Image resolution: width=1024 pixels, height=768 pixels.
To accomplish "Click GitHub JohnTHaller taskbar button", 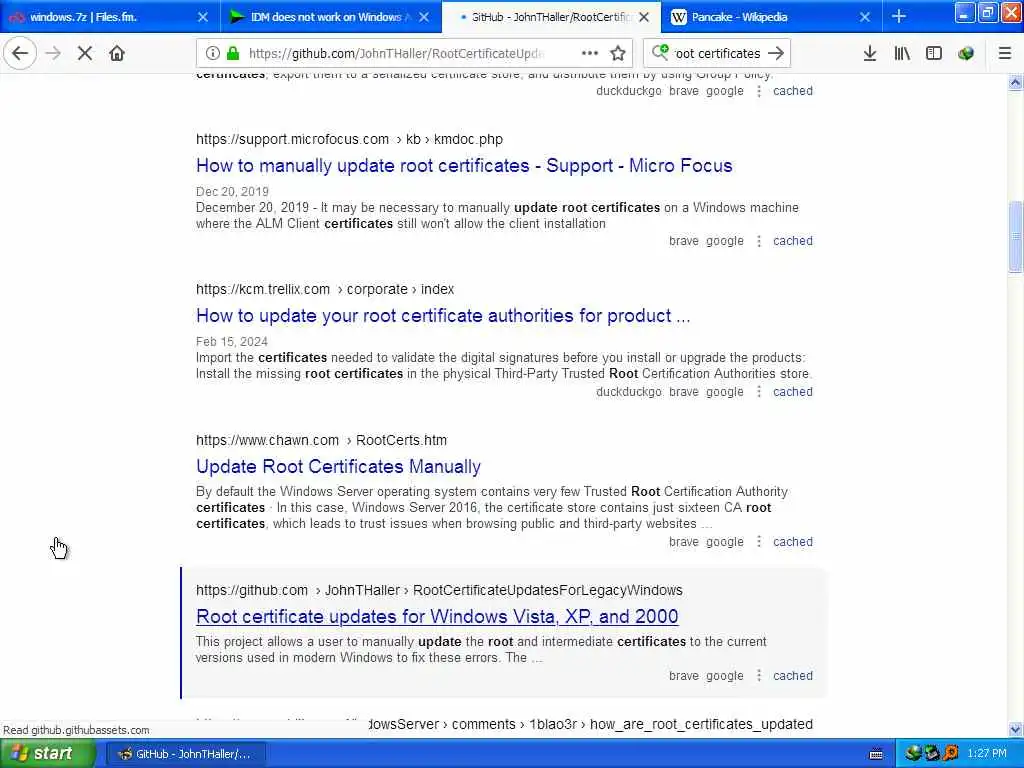I will pos(185,754).
